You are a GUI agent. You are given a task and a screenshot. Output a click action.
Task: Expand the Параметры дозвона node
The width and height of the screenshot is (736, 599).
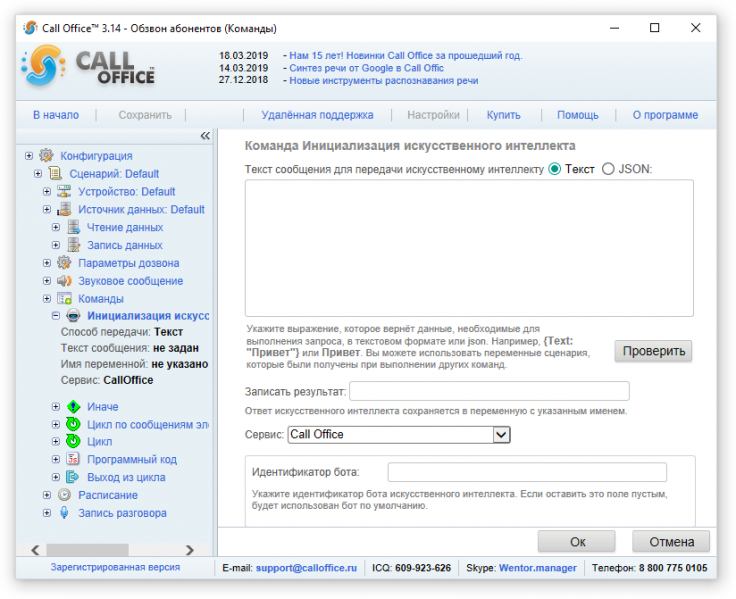pos(47,263)
